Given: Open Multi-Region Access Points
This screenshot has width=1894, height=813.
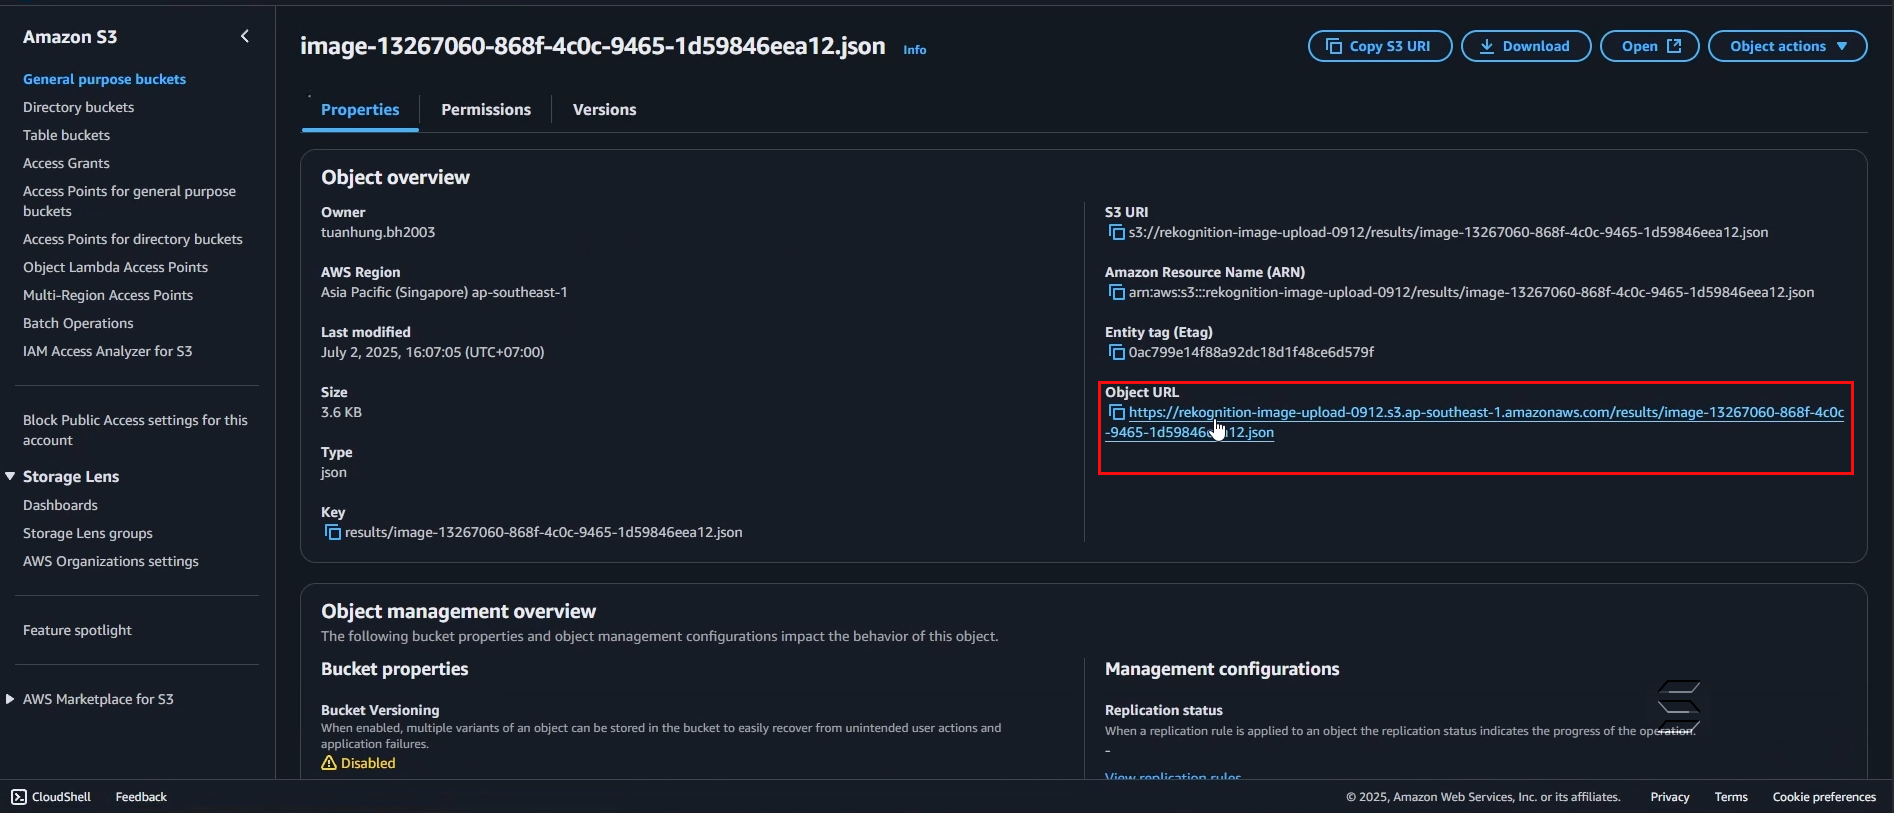Looking at the screenshot, I should [108, 295].
